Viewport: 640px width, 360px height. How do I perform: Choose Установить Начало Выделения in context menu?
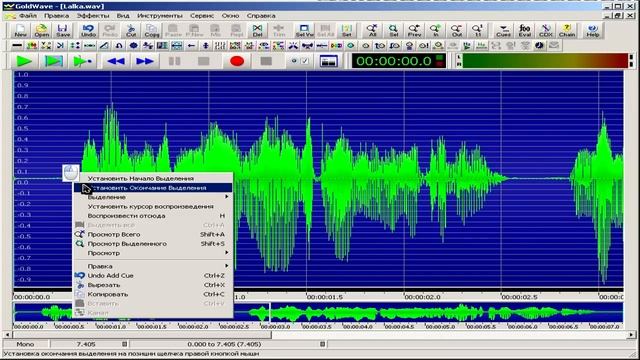pos(153,178)
